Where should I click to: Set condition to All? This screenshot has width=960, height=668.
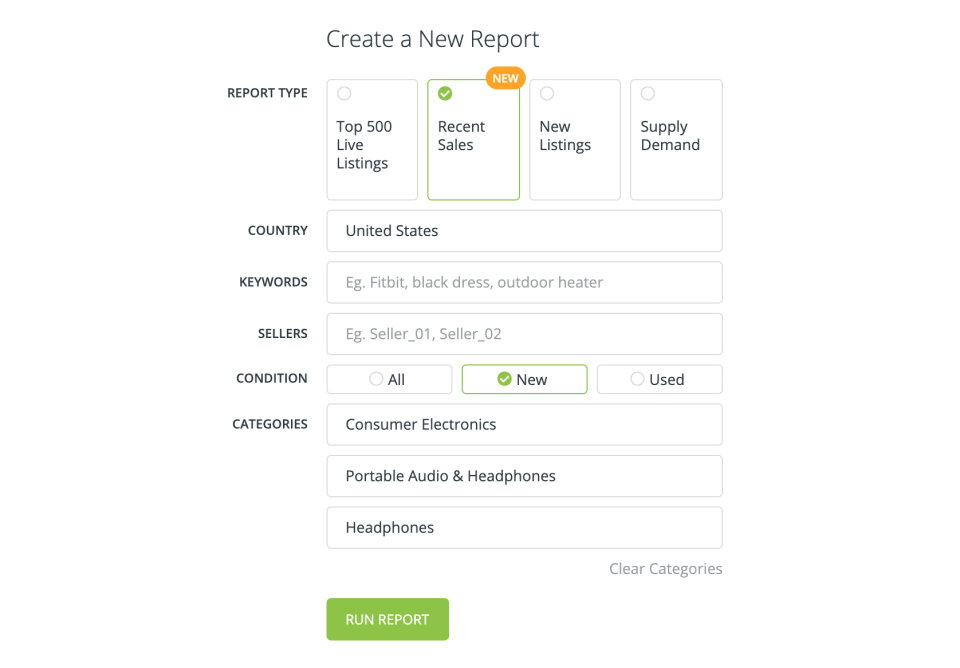(389, 379)
